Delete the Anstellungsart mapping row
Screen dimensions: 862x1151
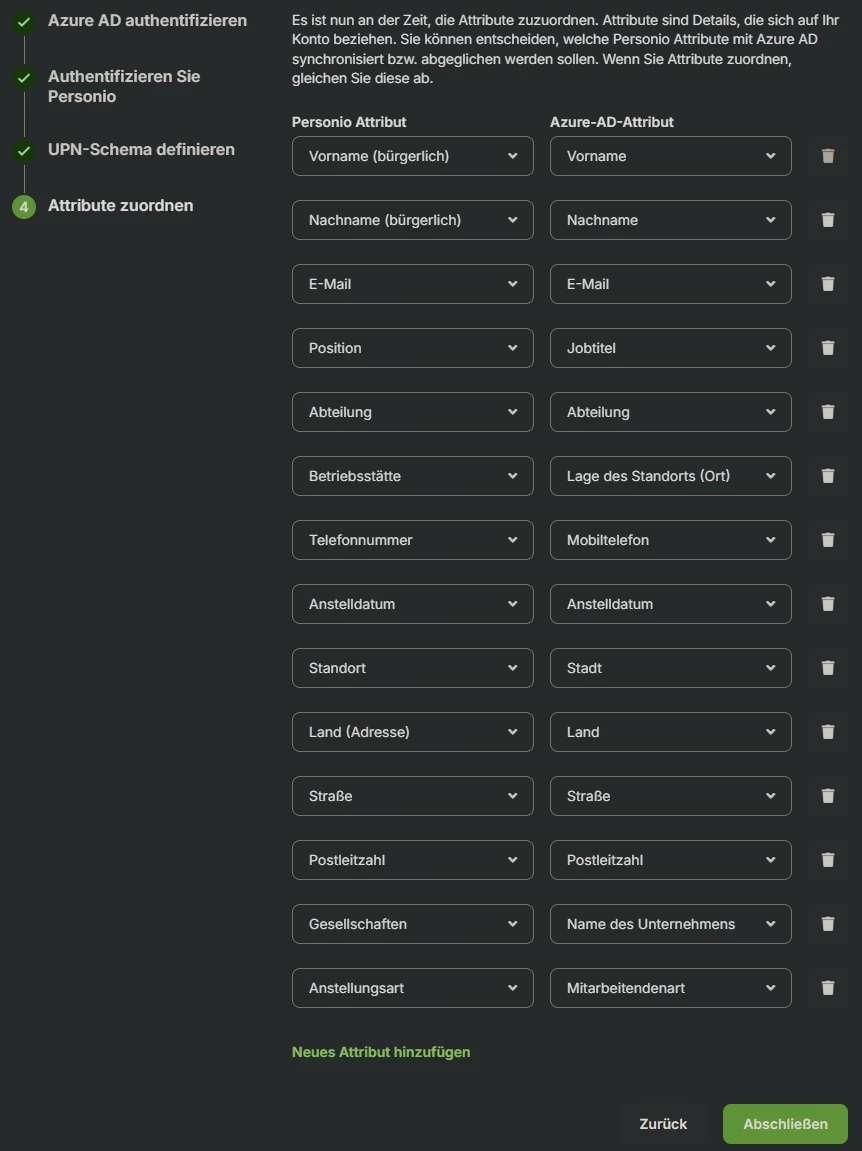click(x=828, y=988)
